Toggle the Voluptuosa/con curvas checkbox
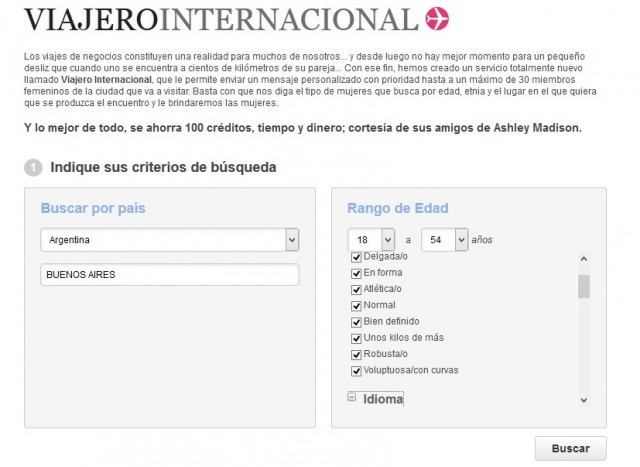Viewport: 640px width, 467px height. click(x=356, y=370)
